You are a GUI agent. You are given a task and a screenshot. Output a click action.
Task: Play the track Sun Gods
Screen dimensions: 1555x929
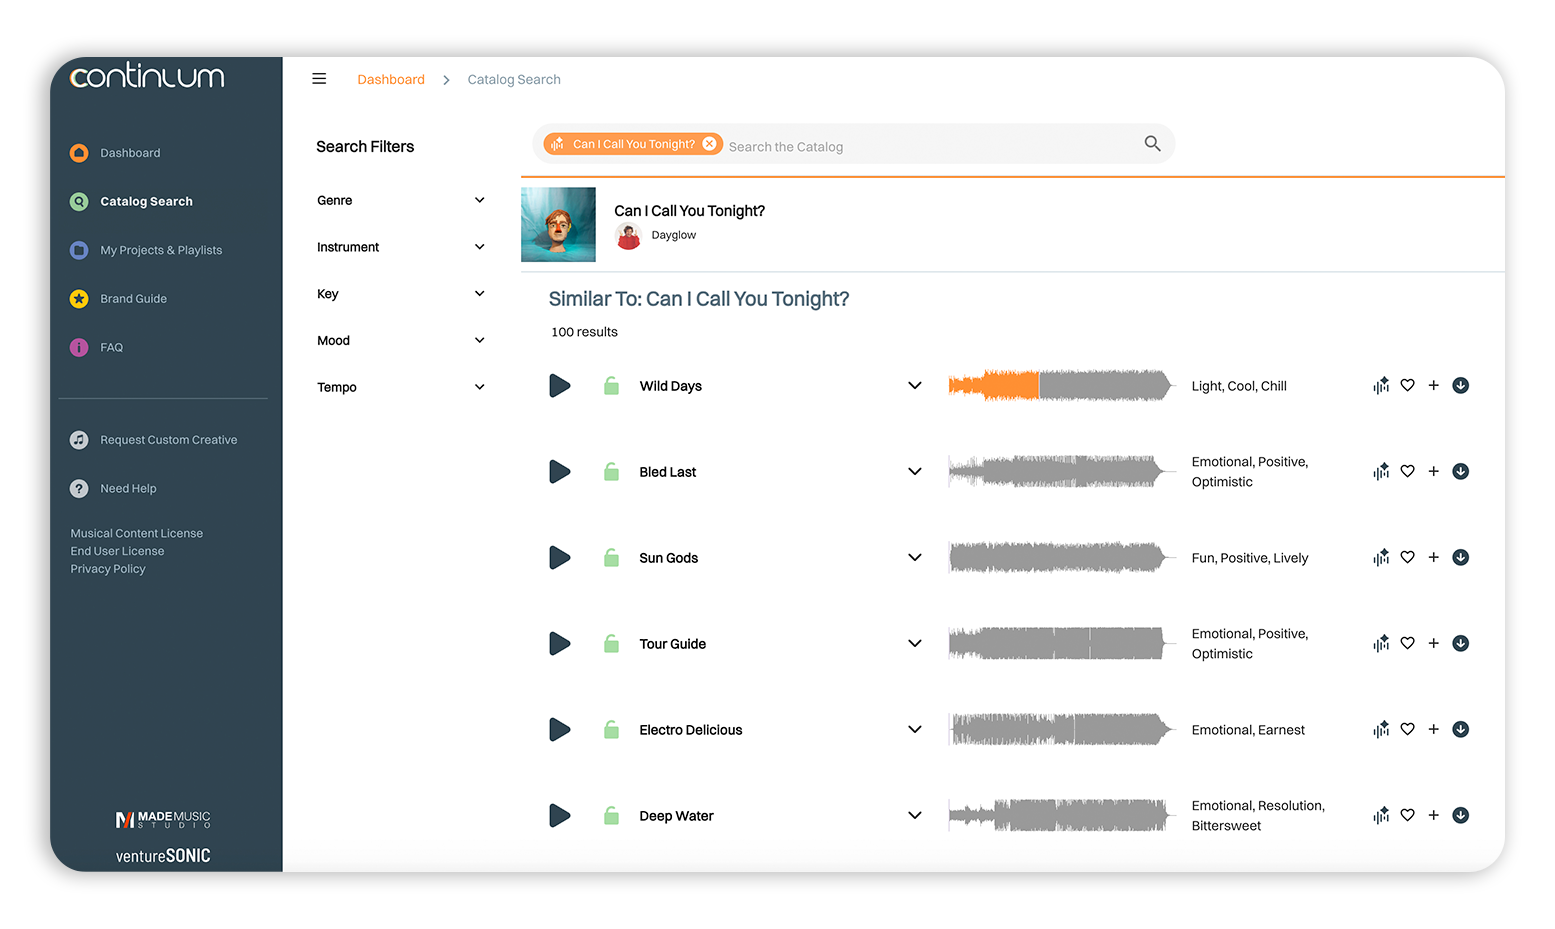(x=560, y=558)
